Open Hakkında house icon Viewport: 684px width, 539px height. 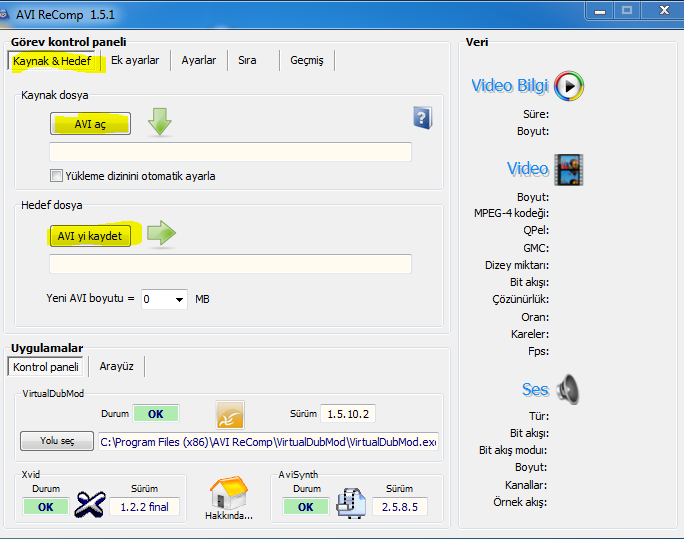(x=228, y=493)
